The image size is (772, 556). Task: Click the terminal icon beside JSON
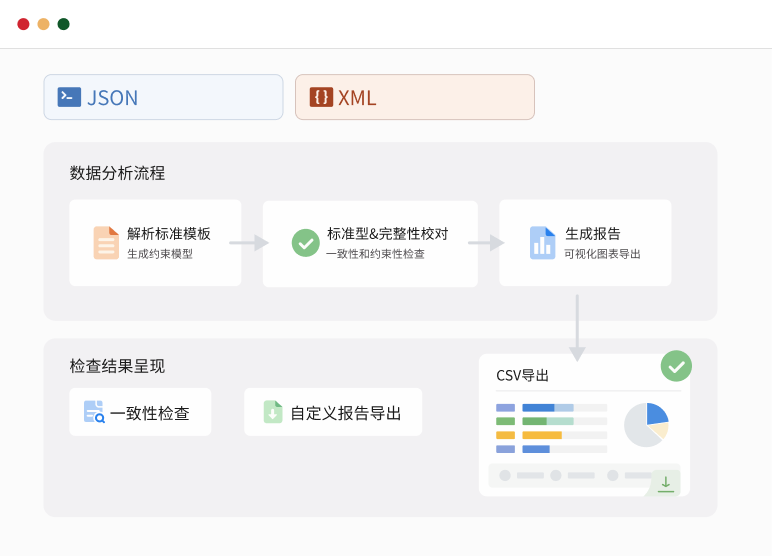coord(69,97)
